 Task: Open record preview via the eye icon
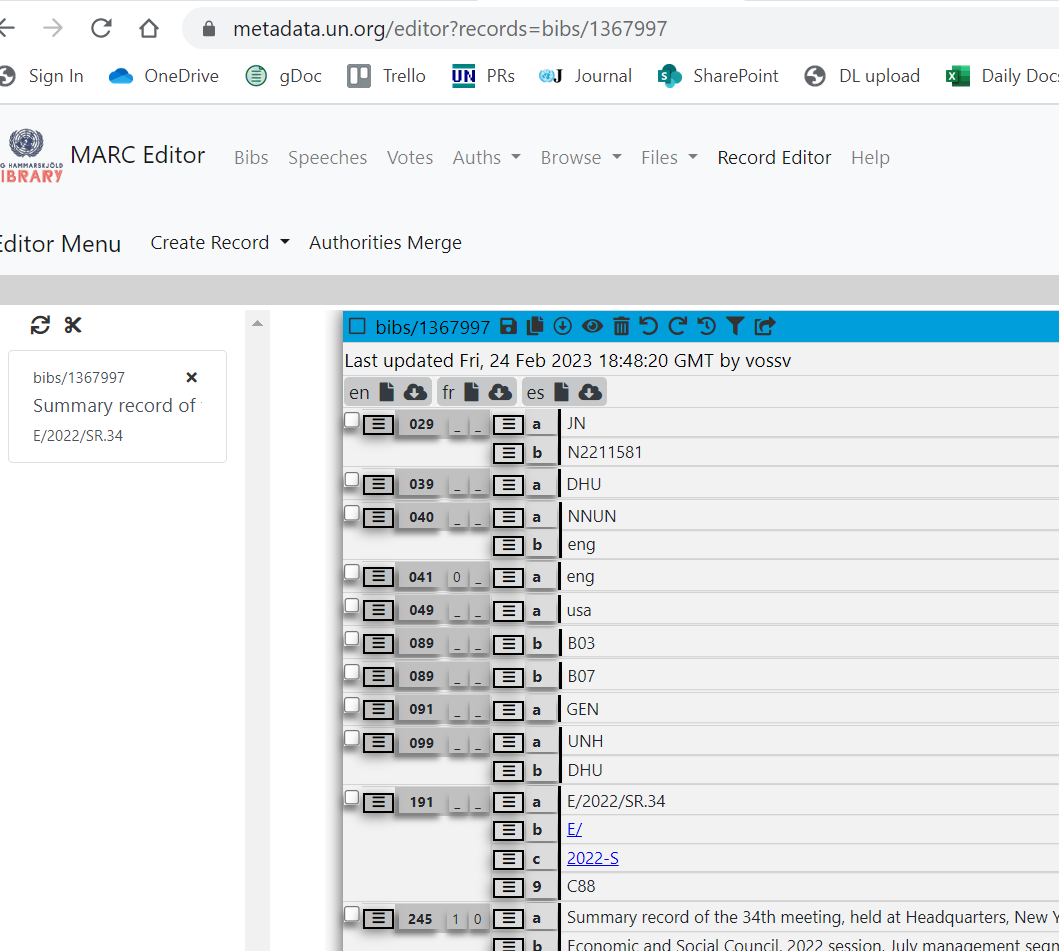pyautogui.click(x=592, y=326)
